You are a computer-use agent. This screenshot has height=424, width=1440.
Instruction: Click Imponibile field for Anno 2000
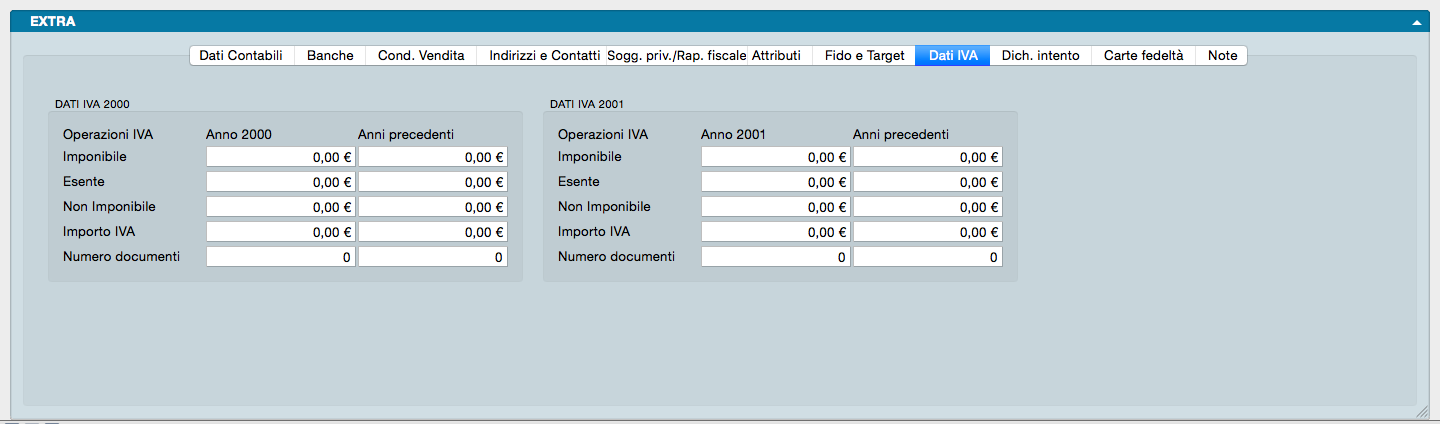pyautogui.click(x=281, y=157)
